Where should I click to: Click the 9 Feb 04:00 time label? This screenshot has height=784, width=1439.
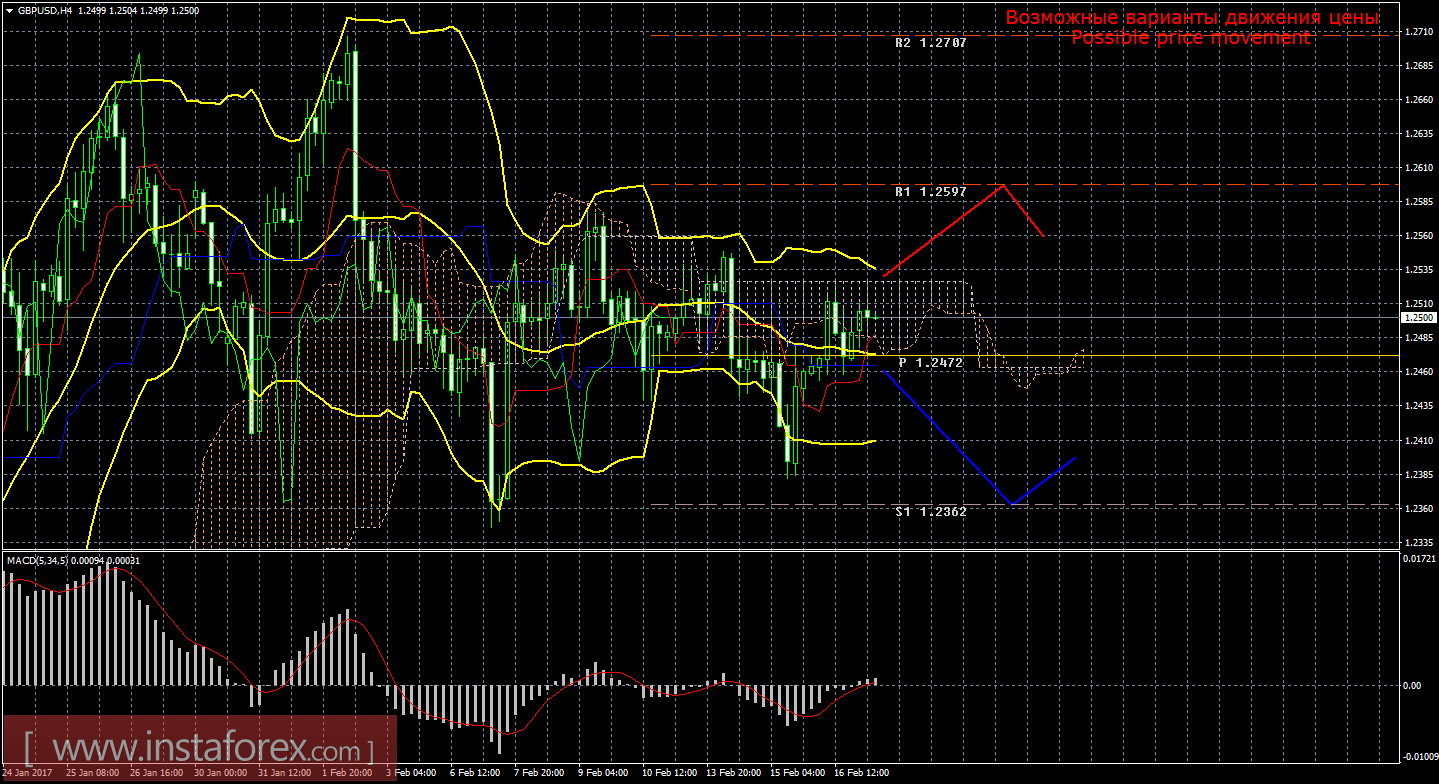pyautogui.click(x=604, y=773)
